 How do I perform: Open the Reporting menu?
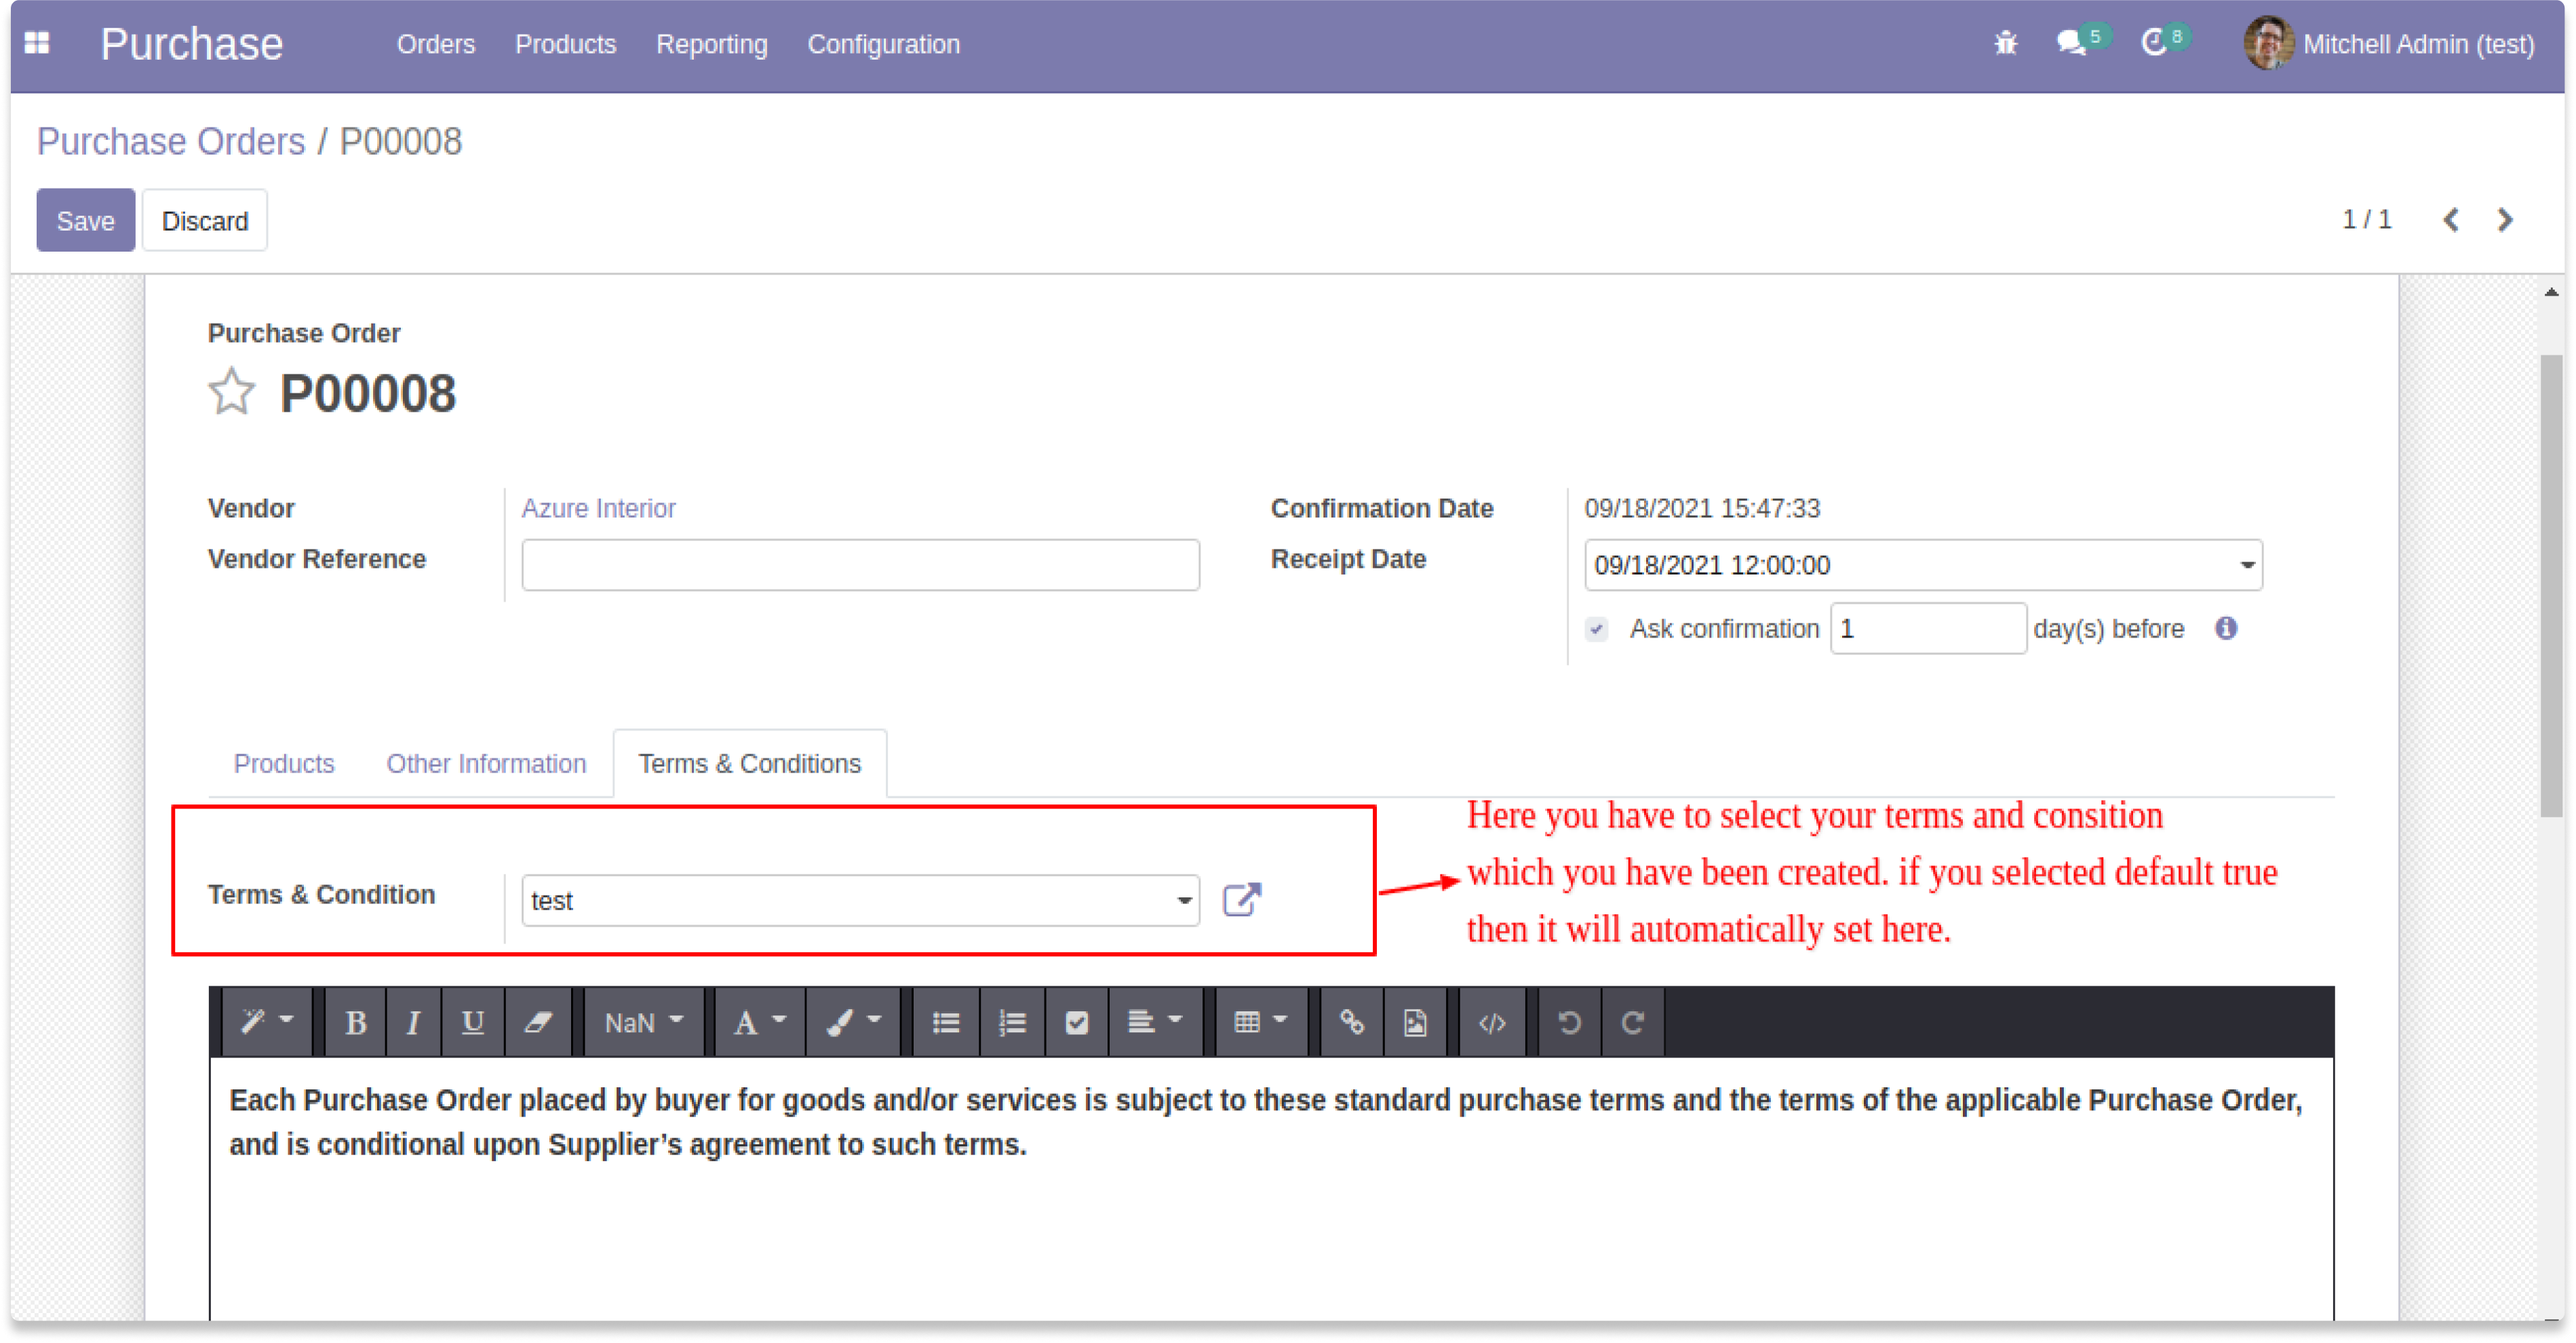(712, 44)
